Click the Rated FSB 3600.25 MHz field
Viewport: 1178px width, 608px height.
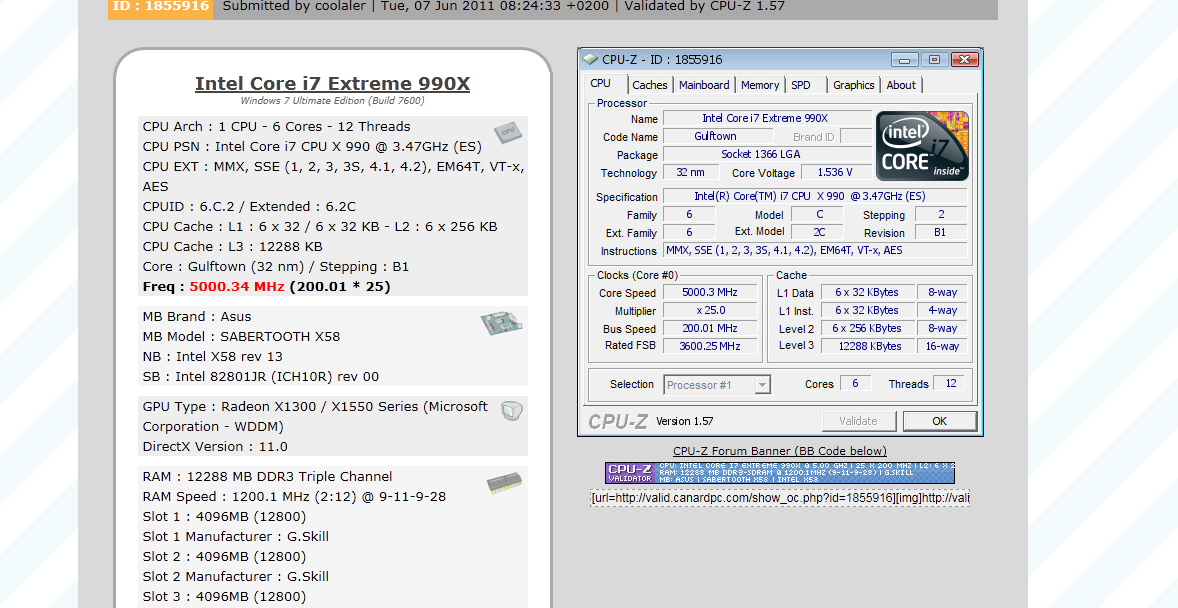click(x=709, y=346)
